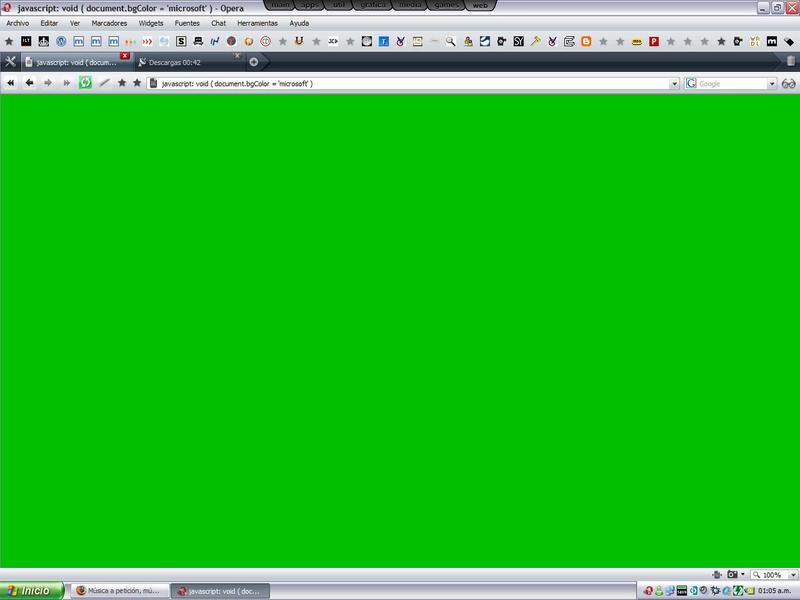The width and height of the screenshot is (800, 600).
Task: Click the Rewind double-arrow navigation button
Action: (11, 83)
